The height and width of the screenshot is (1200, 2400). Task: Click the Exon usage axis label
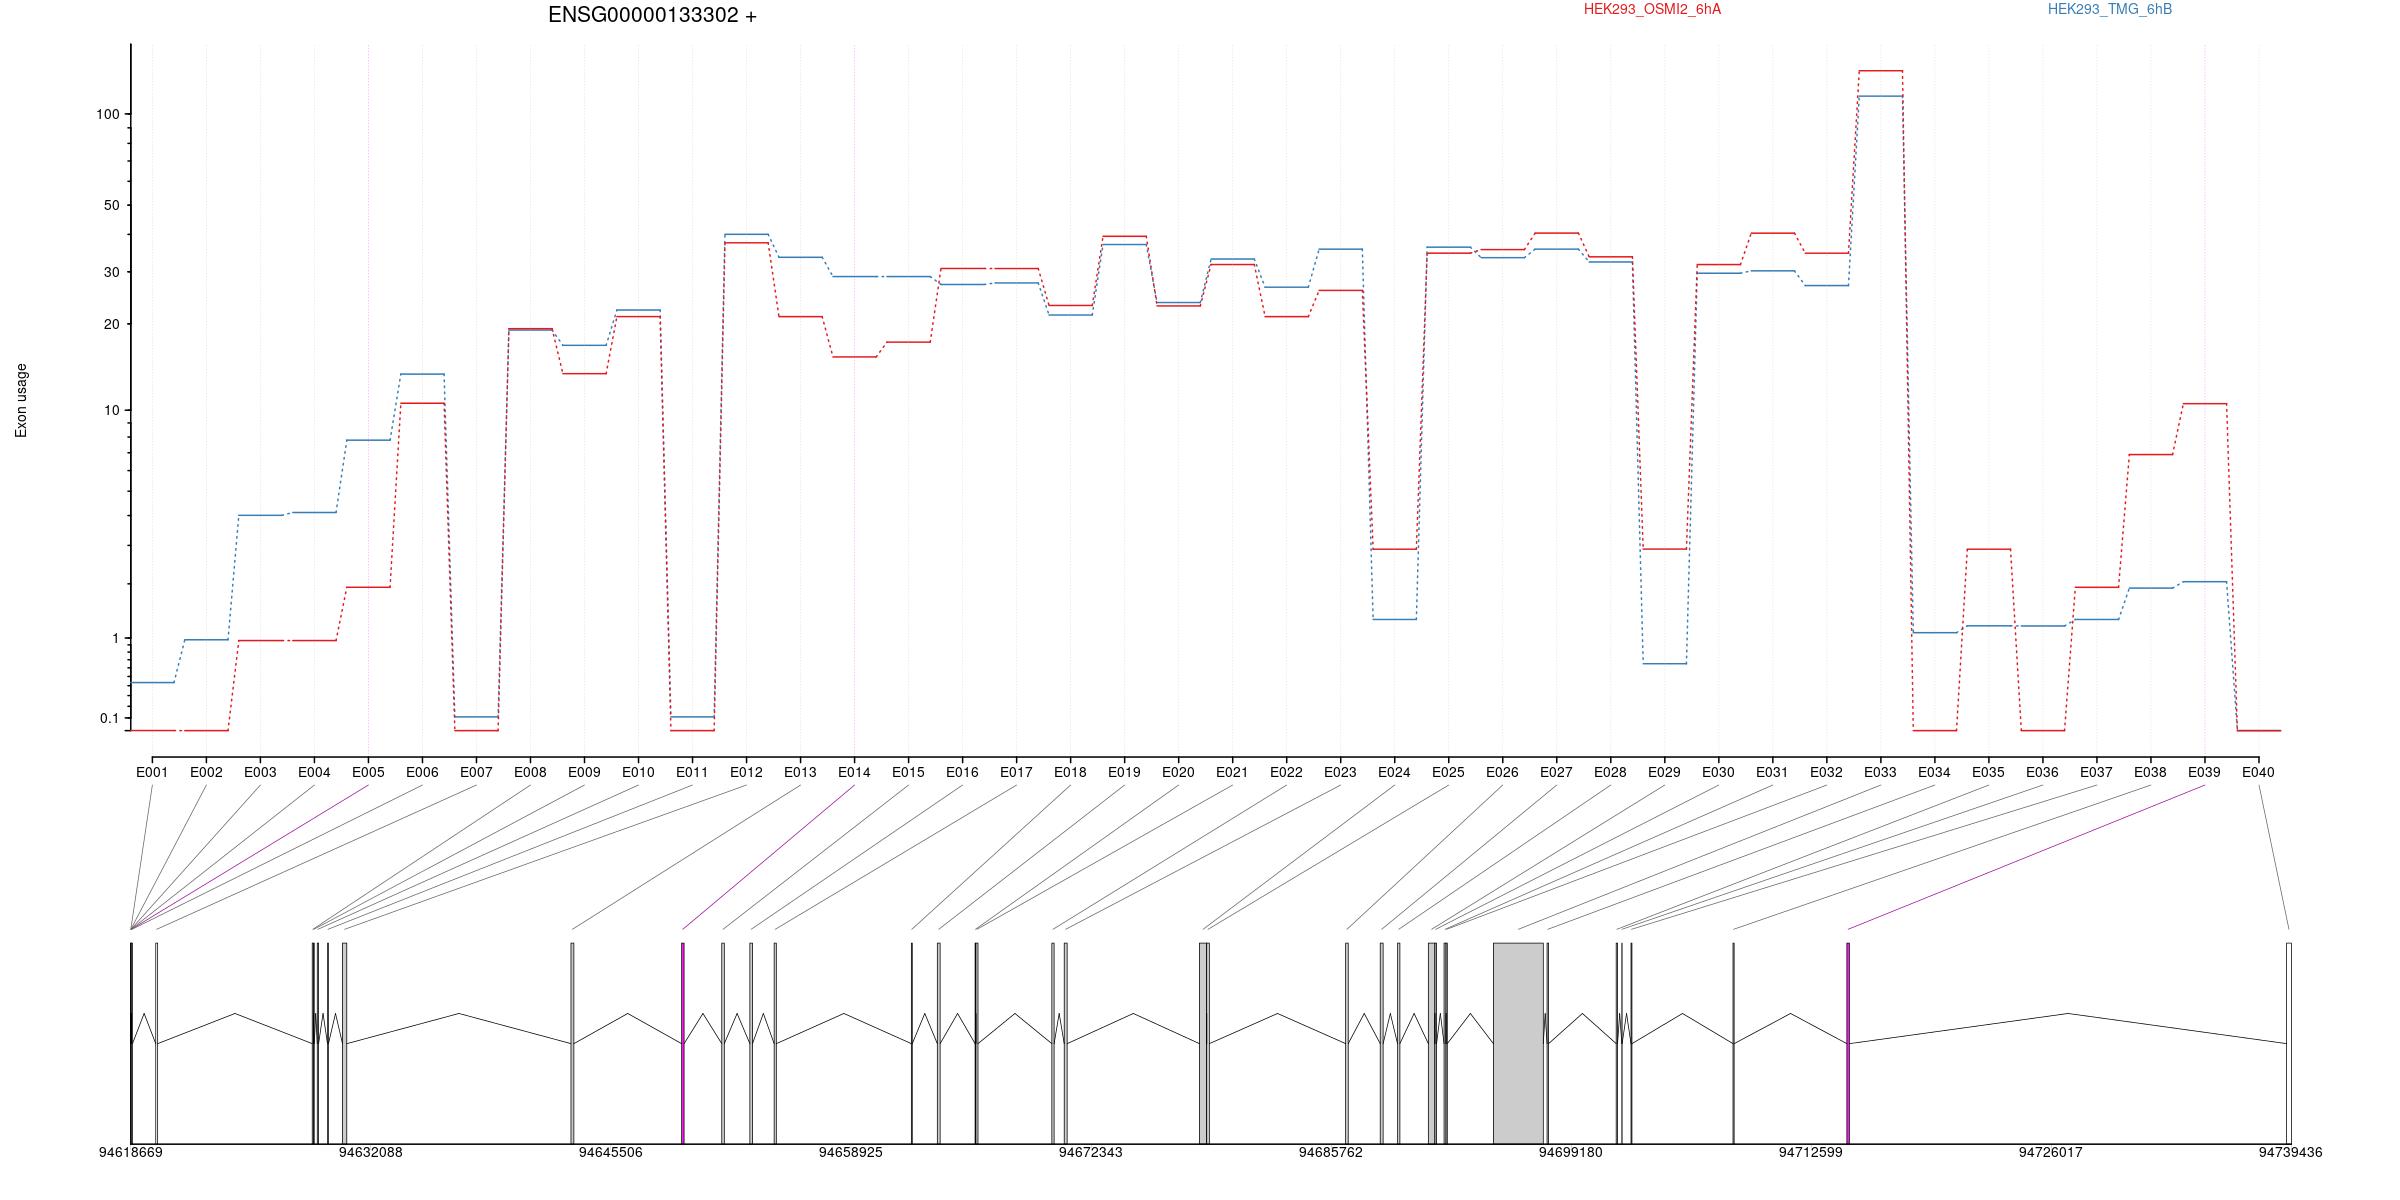click(x=22, y=400)
